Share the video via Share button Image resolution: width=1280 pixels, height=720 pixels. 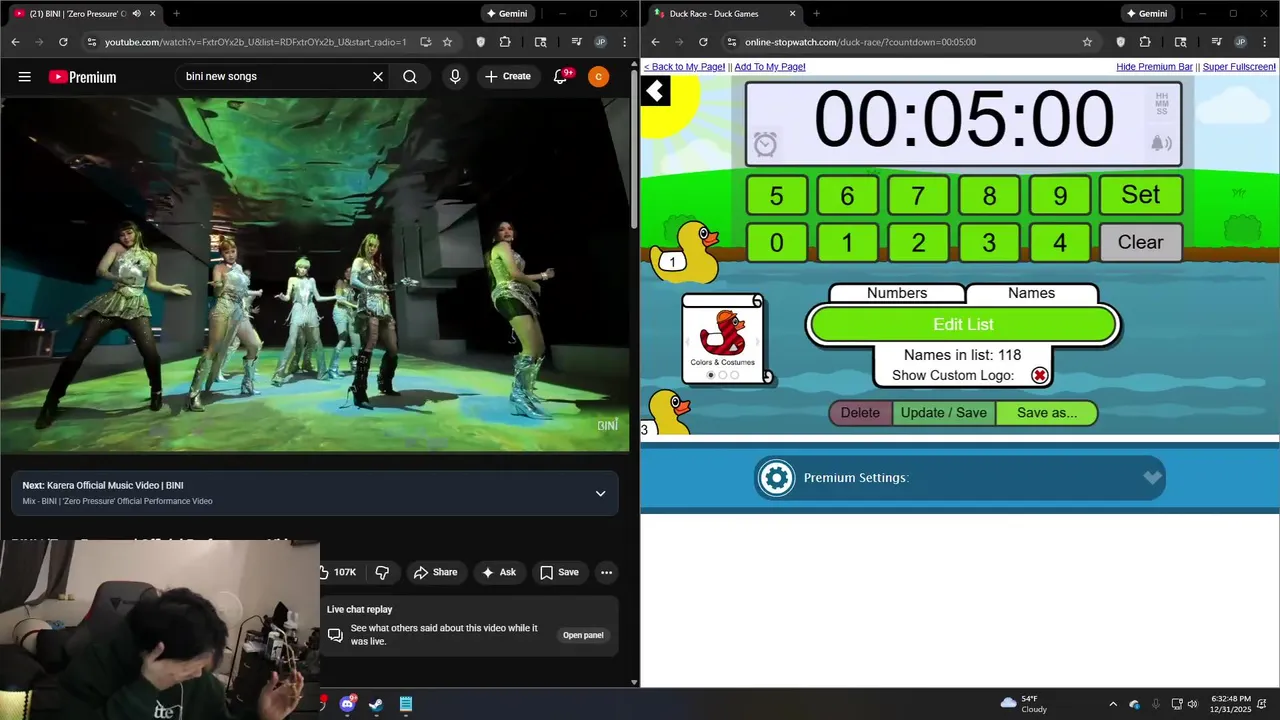[435, 572]
